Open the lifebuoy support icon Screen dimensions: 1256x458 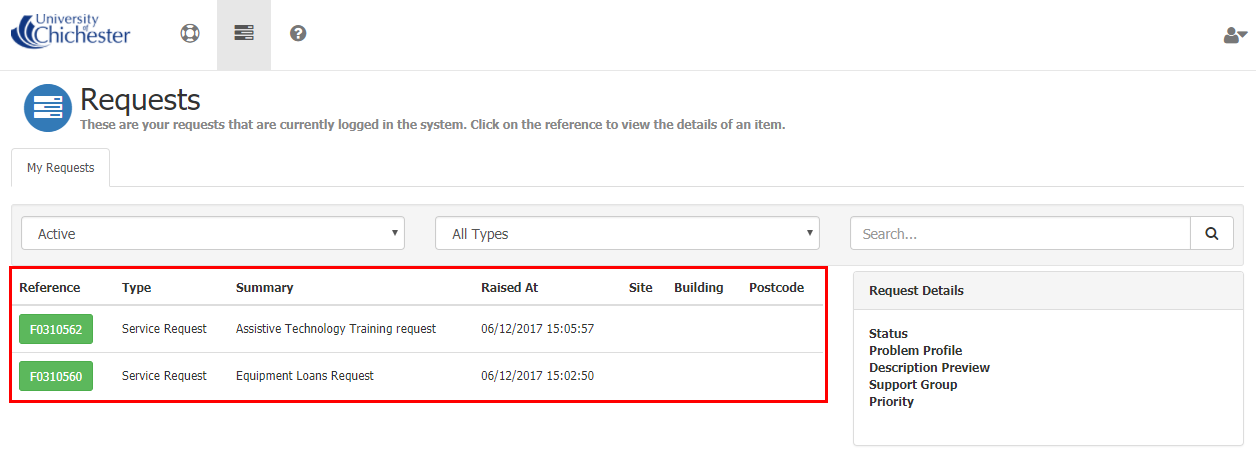pyautogui.click(x=190, y=33)
